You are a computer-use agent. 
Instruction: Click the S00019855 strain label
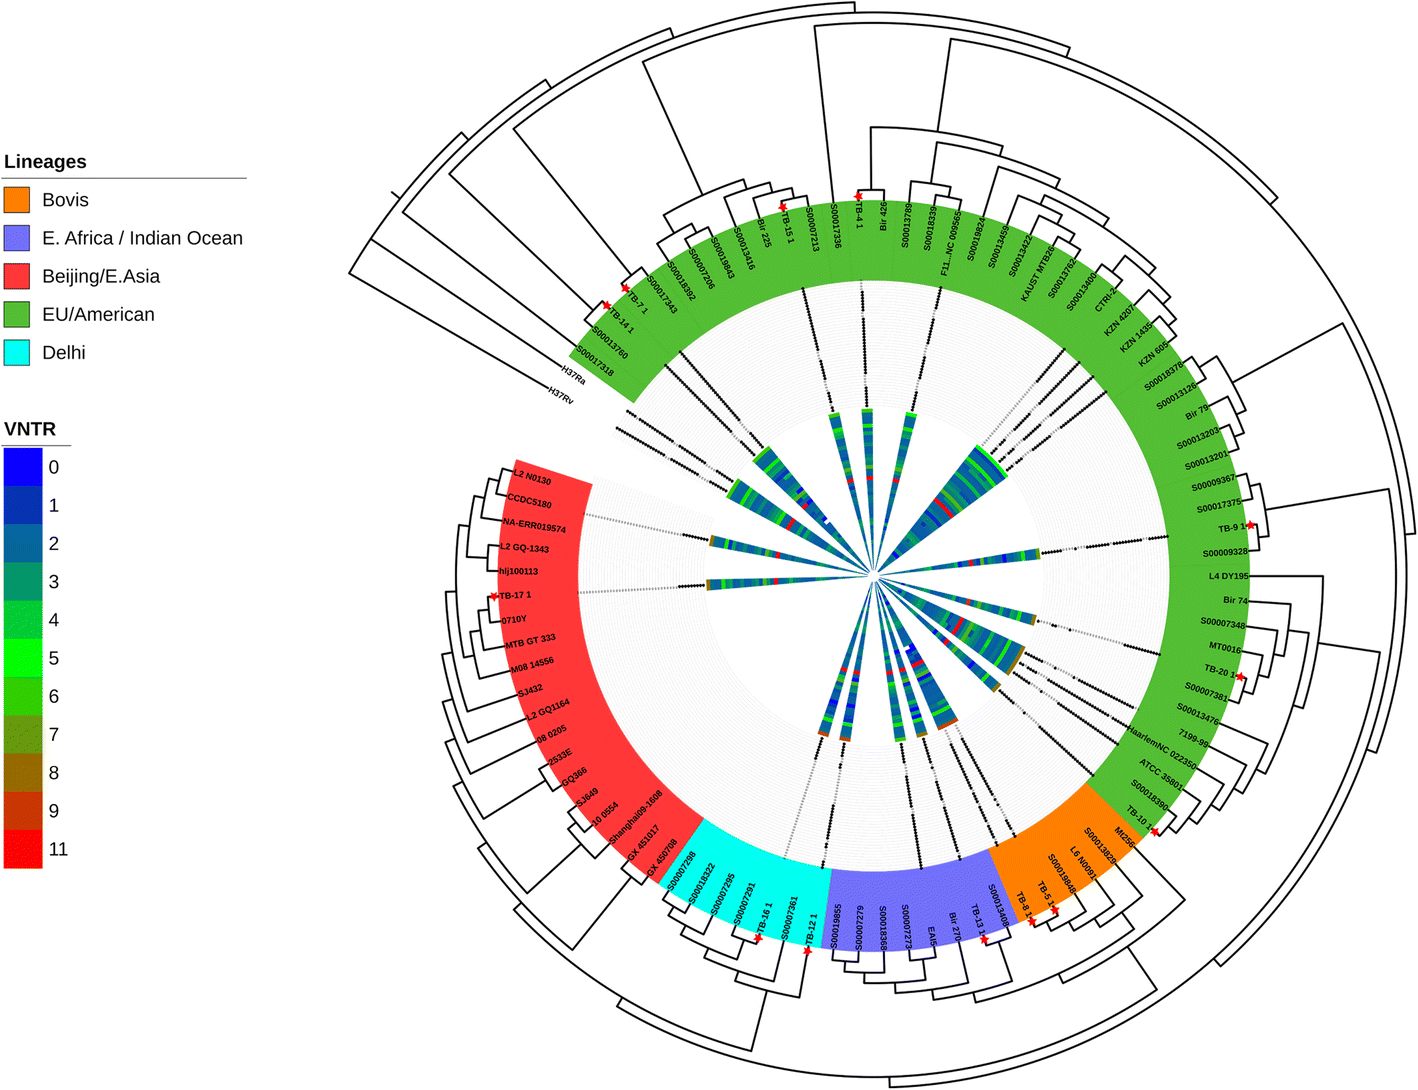[x=837, y=926]
